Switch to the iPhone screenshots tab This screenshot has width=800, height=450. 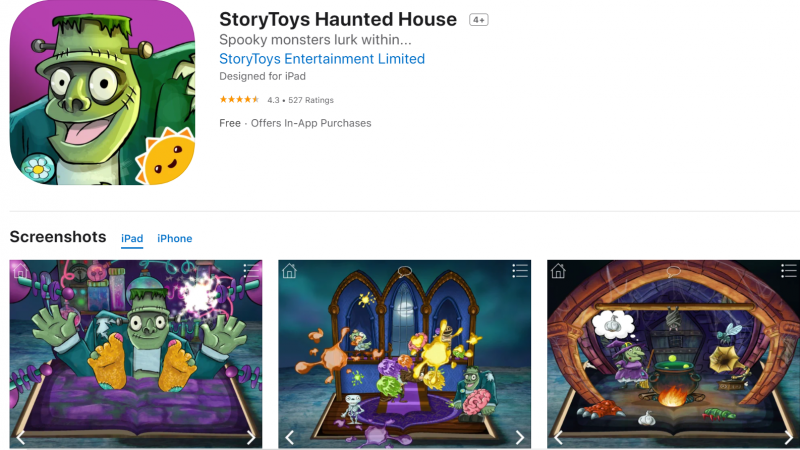(174, 238)
